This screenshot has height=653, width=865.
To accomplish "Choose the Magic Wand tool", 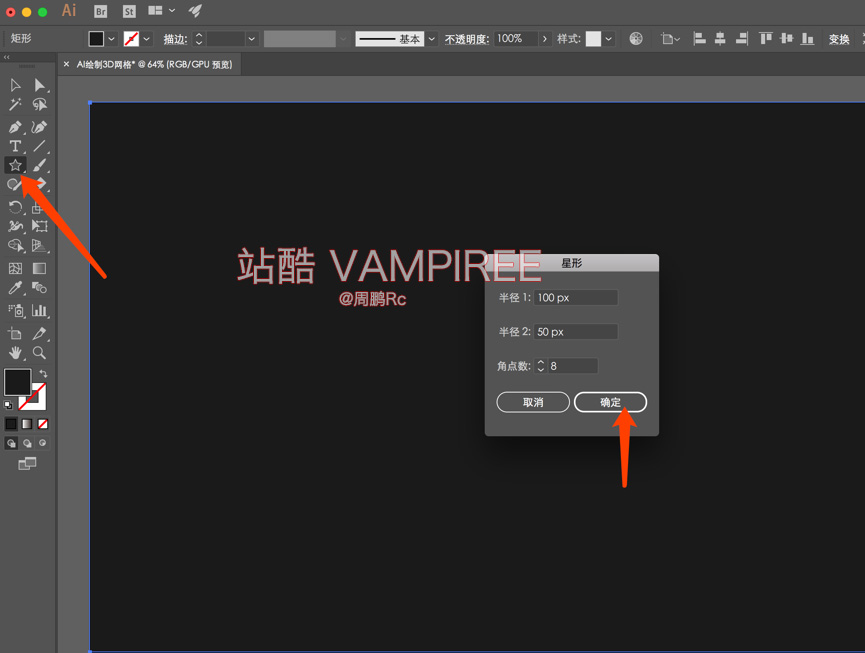I will tap(15, 104).
